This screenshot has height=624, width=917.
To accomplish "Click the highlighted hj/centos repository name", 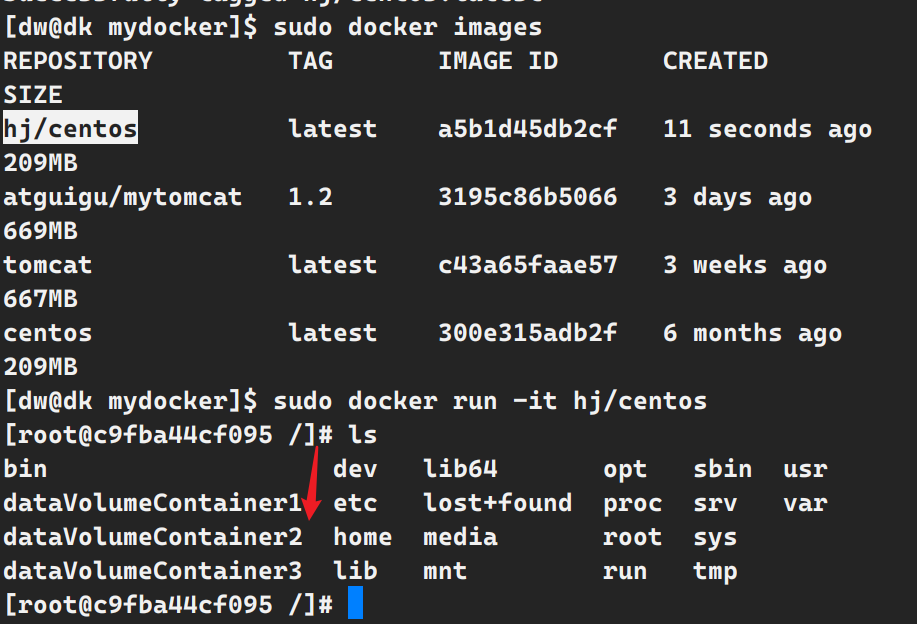I will (x=70, y=129).
